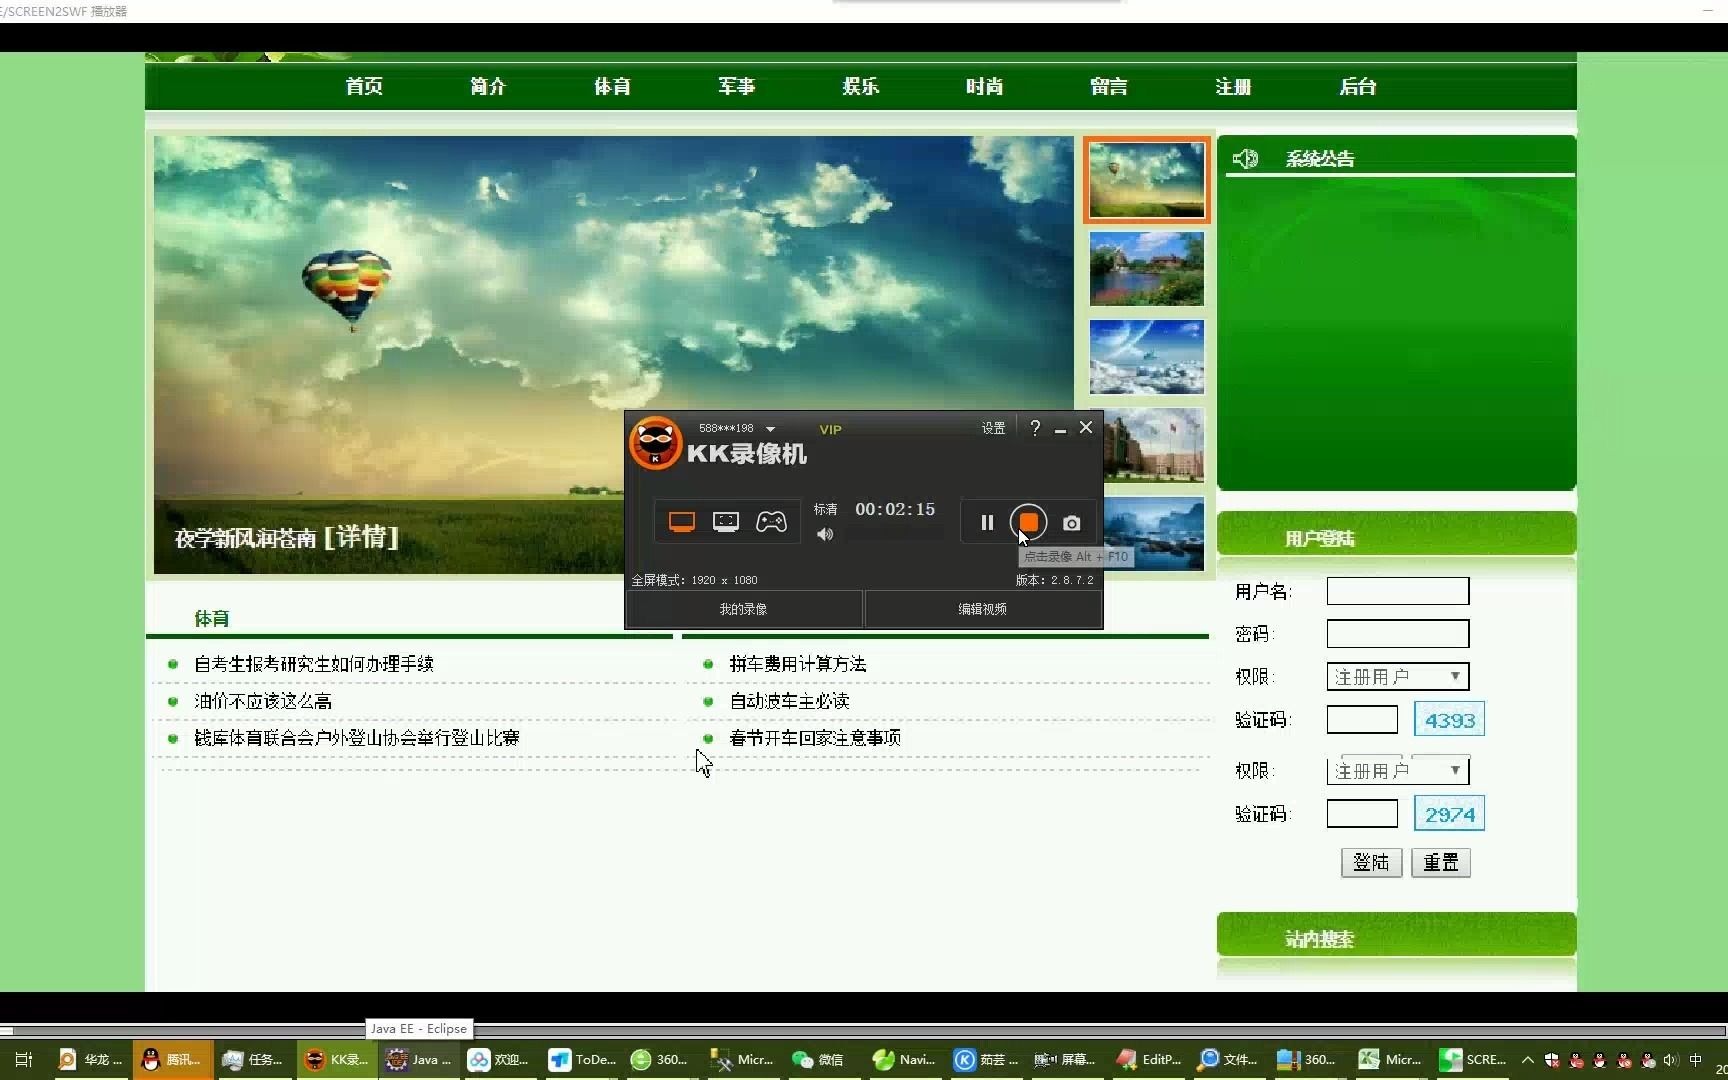The image size is (1728, 1080).
Task: Click the 标清 quality label
Action: [x=825, y=509]
